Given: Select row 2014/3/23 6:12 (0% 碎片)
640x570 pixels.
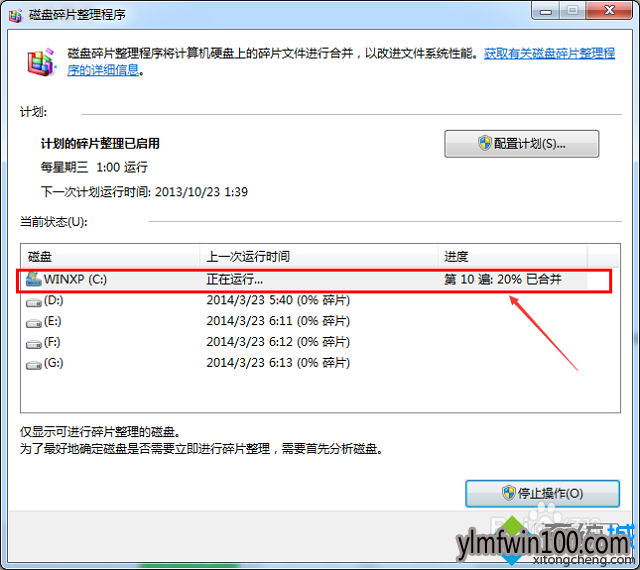Looking at the screenshot, I should tap(278, 342).
